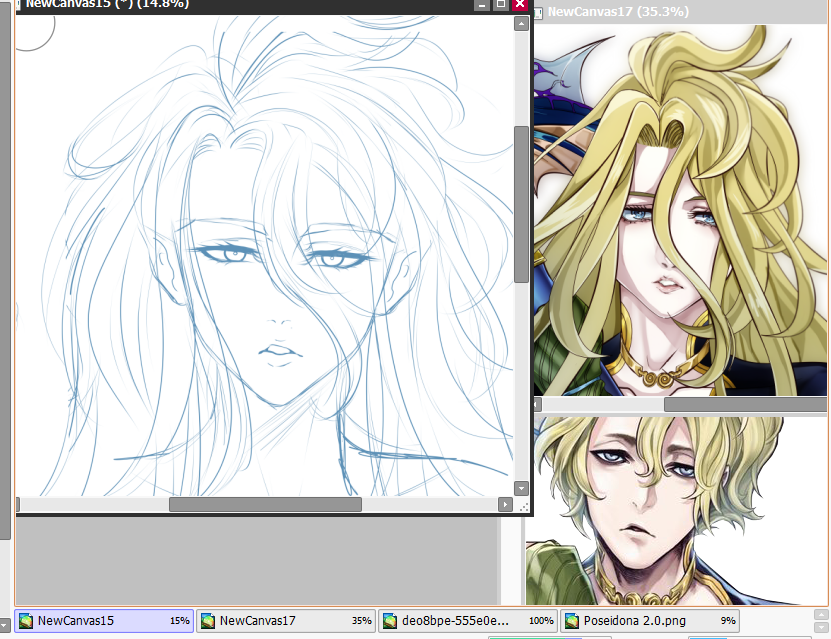
Task: Click the Poseidona 2.0.png tab file icon
Action: [572, 621]
